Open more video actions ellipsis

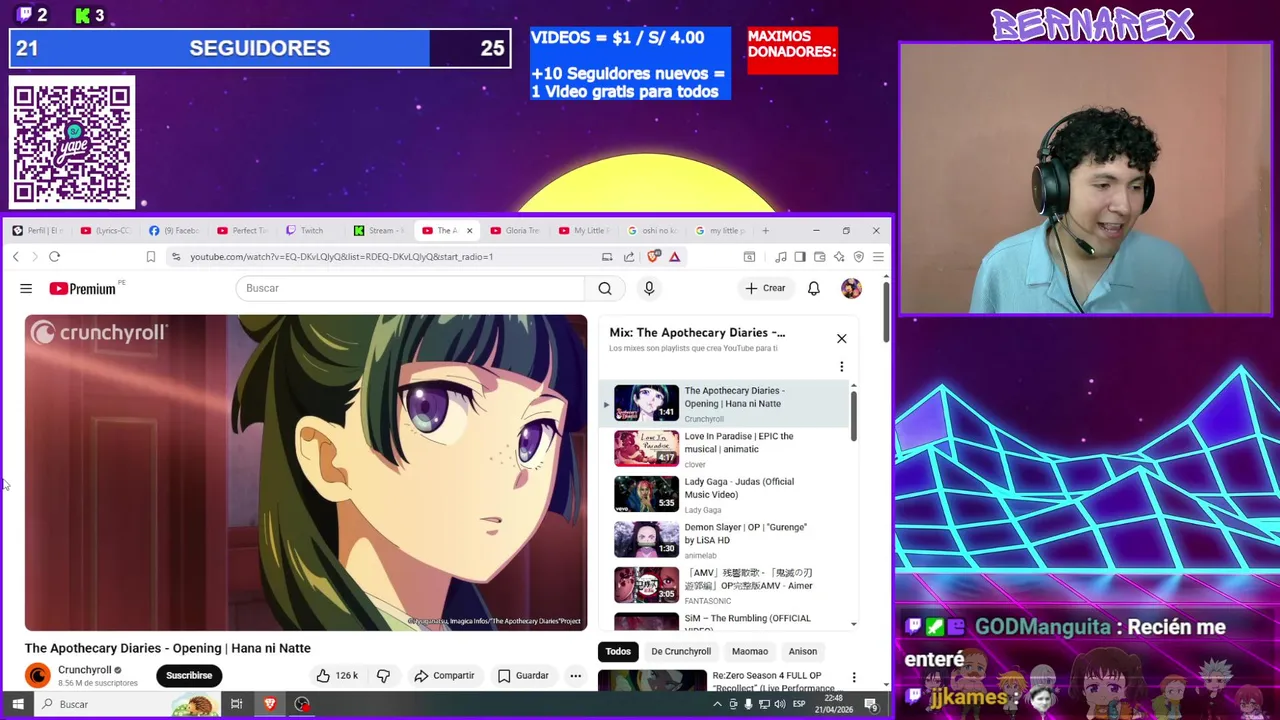coord(575,676)
